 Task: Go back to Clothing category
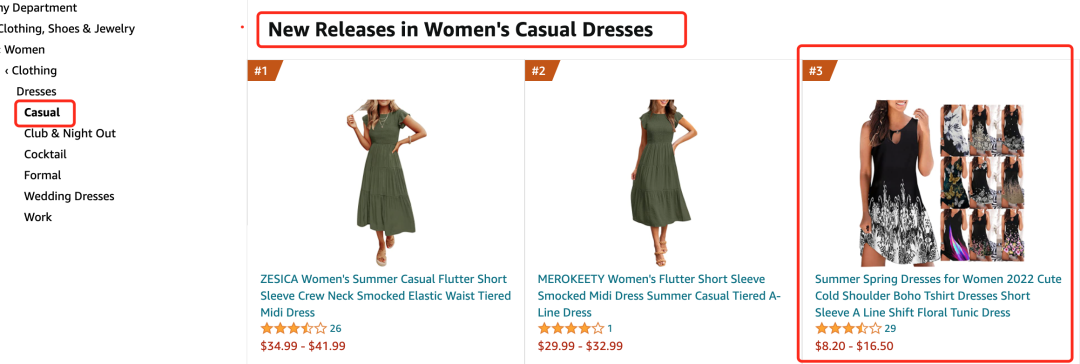(30, 70)
